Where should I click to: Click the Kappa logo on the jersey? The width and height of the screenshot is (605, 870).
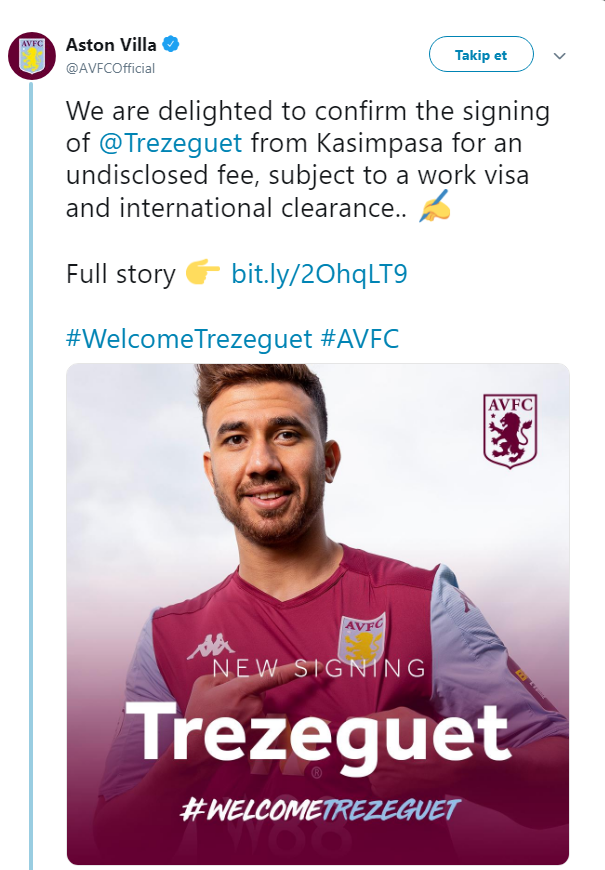point(212,645)
